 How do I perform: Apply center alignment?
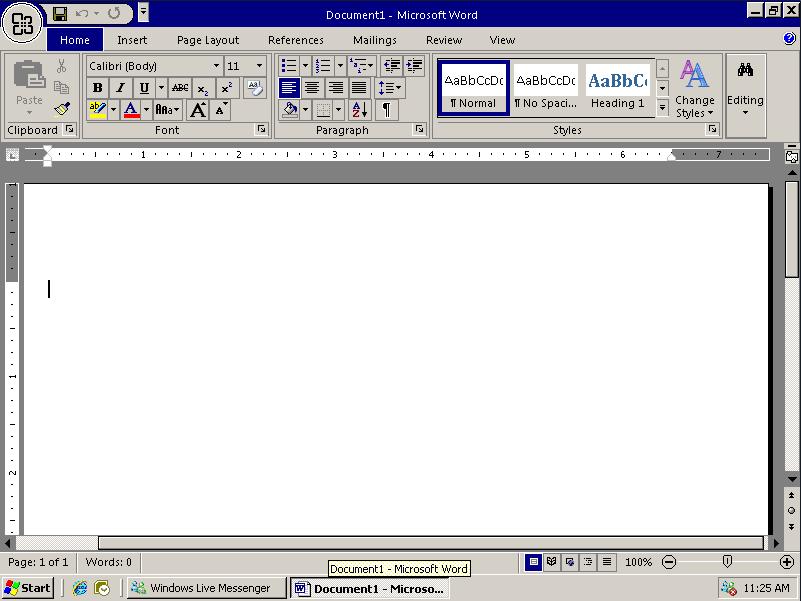[314, 87]
